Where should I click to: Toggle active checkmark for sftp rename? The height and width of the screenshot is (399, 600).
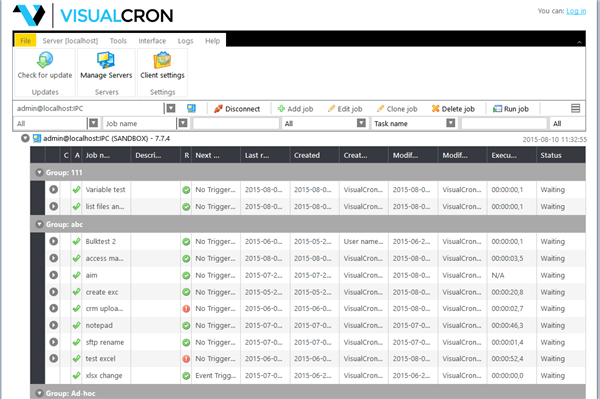coord(77,342)
